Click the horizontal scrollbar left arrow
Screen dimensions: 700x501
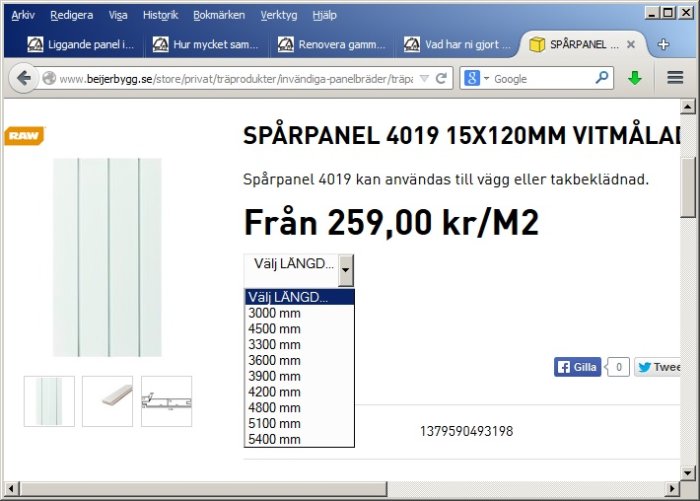(11, 488)
